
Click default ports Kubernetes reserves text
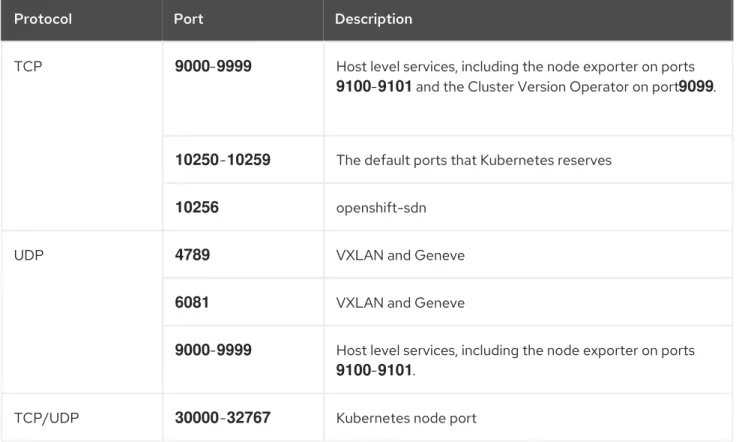point(474,160)
